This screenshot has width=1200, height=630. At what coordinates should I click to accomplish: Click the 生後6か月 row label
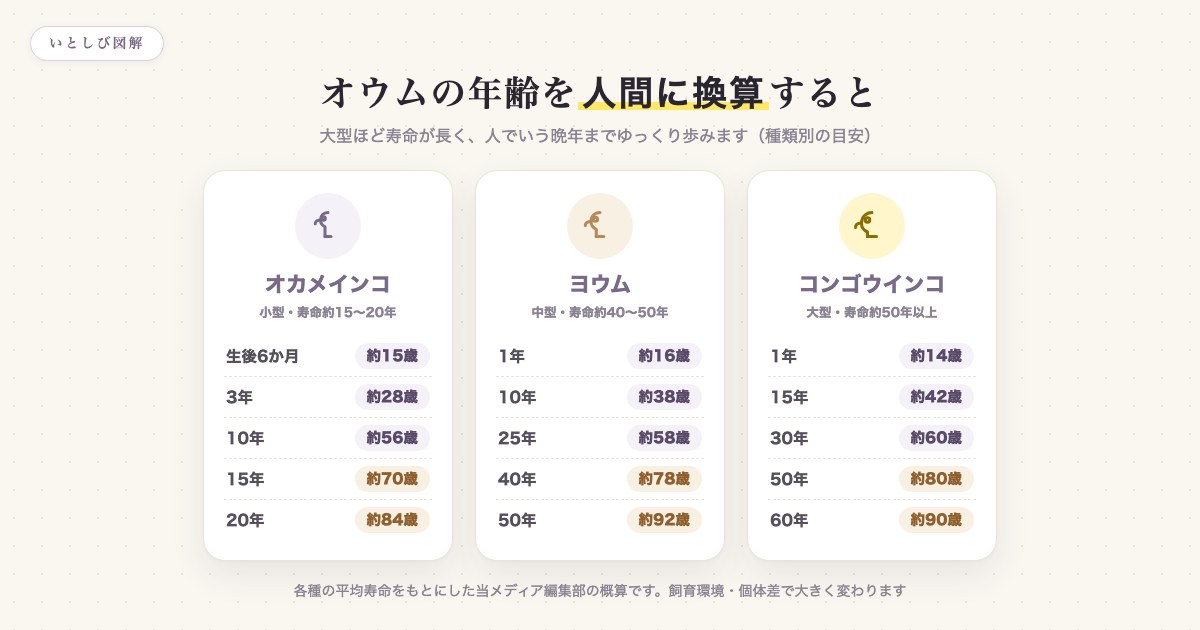[x=262, y=356]
